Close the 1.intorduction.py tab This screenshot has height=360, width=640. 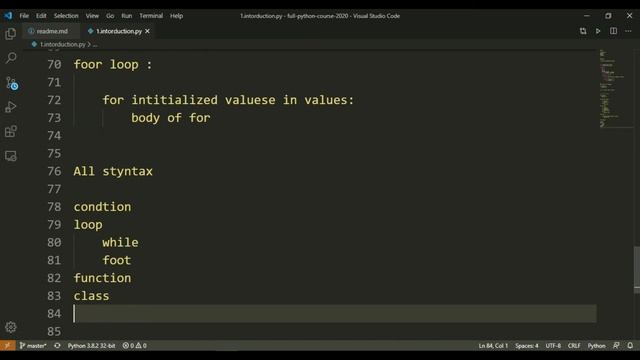[x=147, y=31]
